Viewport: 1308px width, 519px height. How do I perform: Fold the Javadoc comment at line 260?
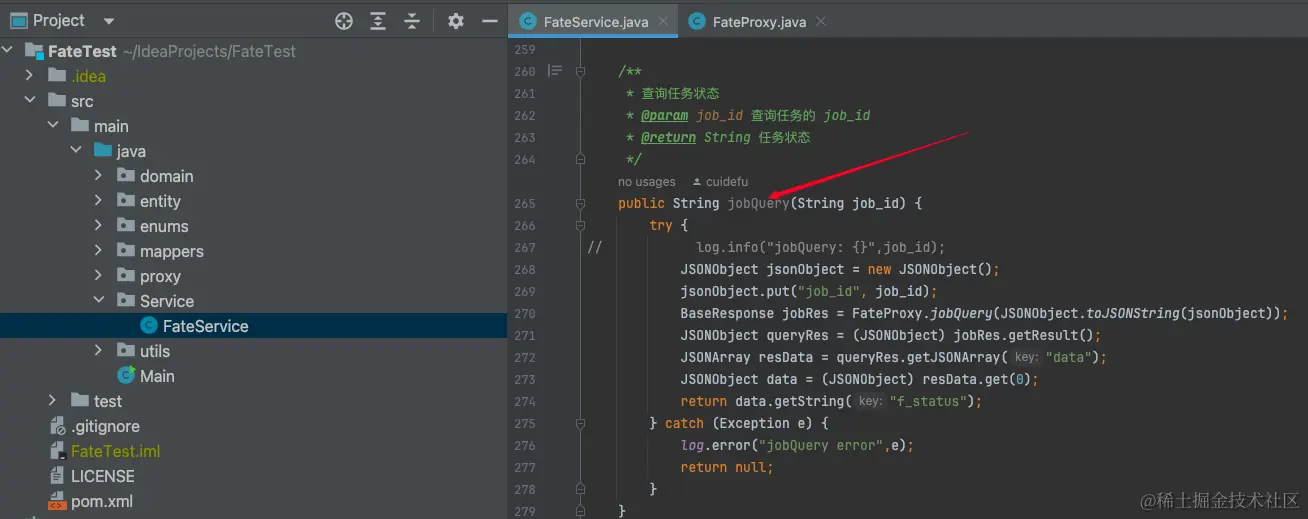point(580,71)
